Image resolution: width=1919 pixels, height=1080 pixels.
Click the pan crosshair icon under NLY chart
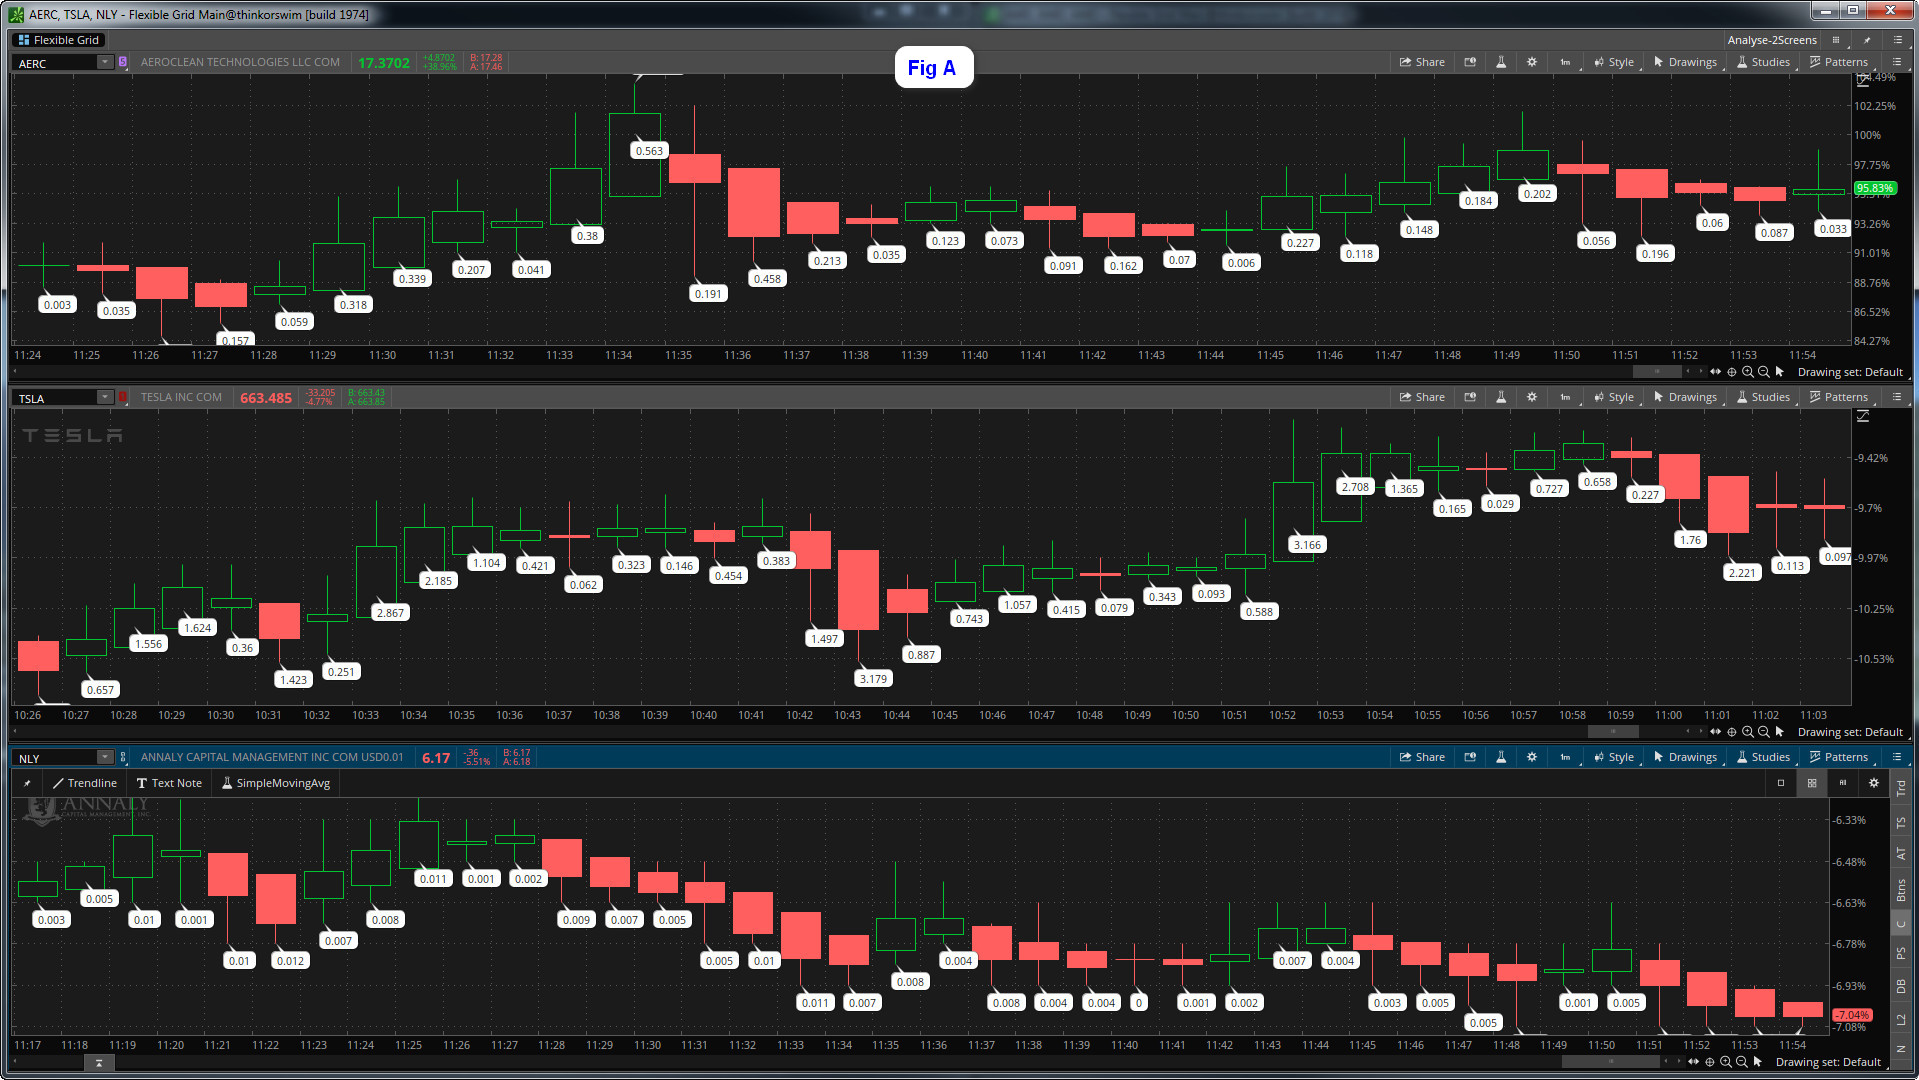[1709, 1062]
